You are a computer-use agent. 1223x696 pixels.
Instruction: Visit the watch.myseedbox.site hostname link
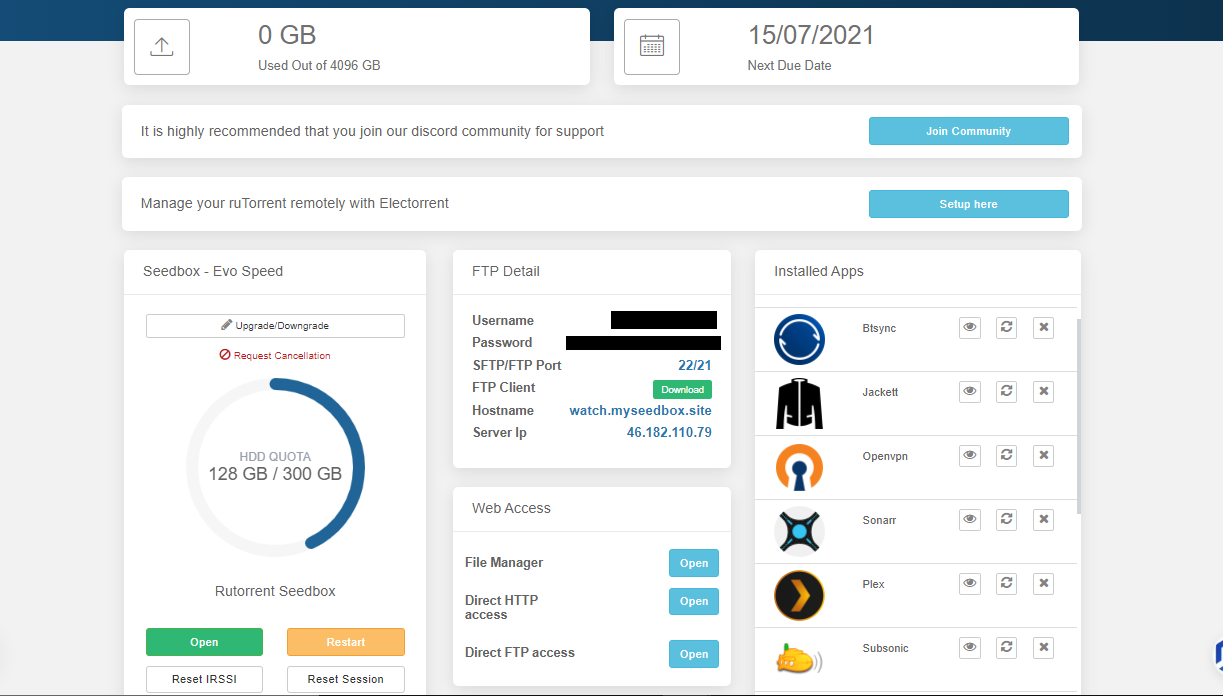[x=640, y=410]
